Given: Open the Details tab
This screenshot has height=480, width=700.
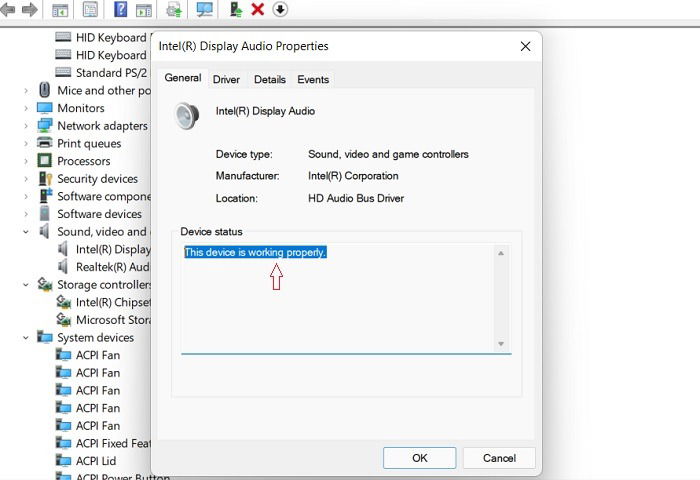Looking at the screenshot, I should pos(270,79).
